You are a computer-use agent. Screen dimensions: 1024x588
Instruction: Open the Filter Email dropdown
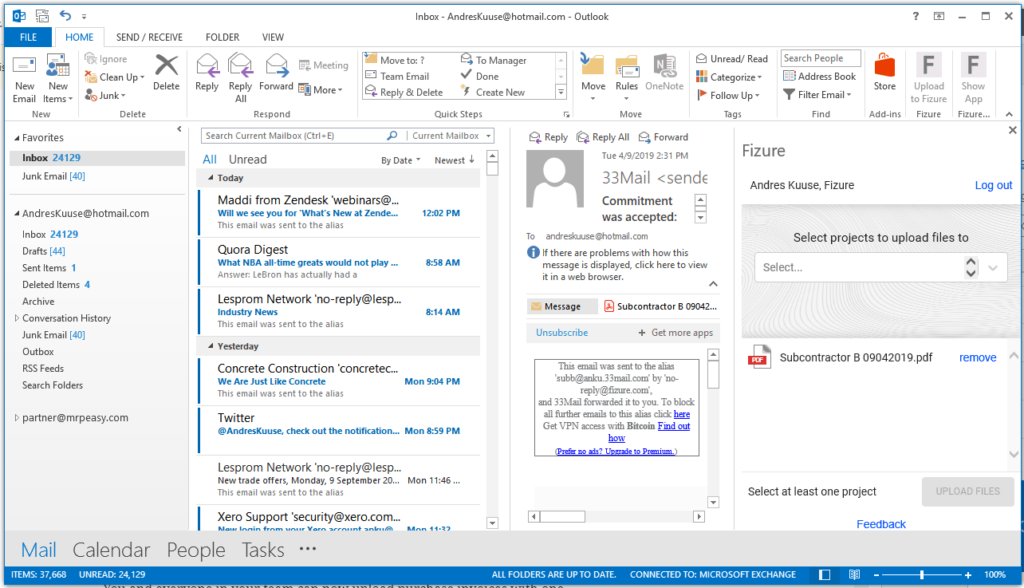click(x=817, y=95)
